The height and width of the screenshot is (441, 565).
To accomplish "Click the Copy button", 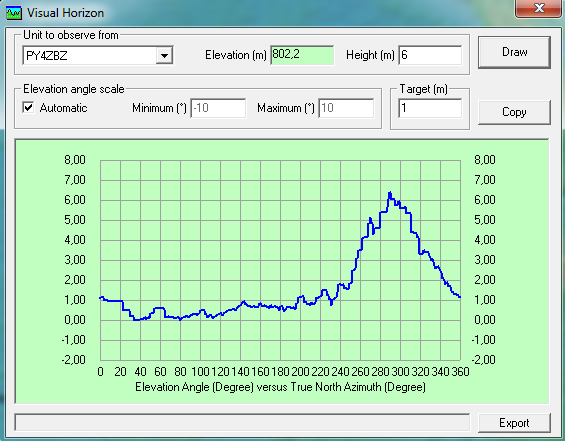I will click(514, 112).
